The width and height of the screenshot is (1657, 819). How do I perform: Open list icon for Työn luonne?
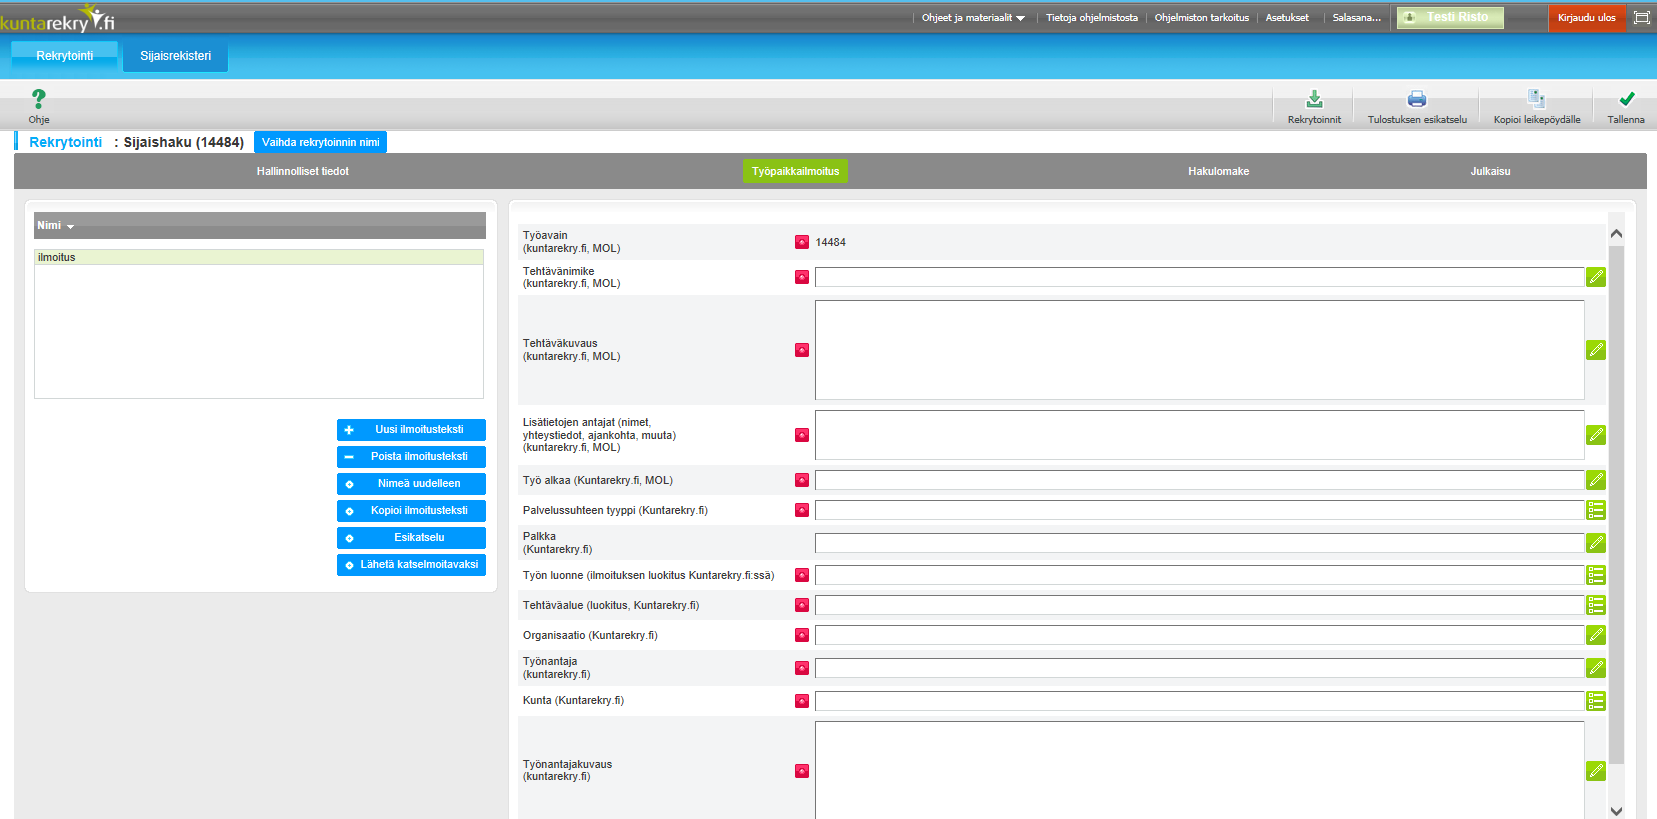tap(1596, 575)
